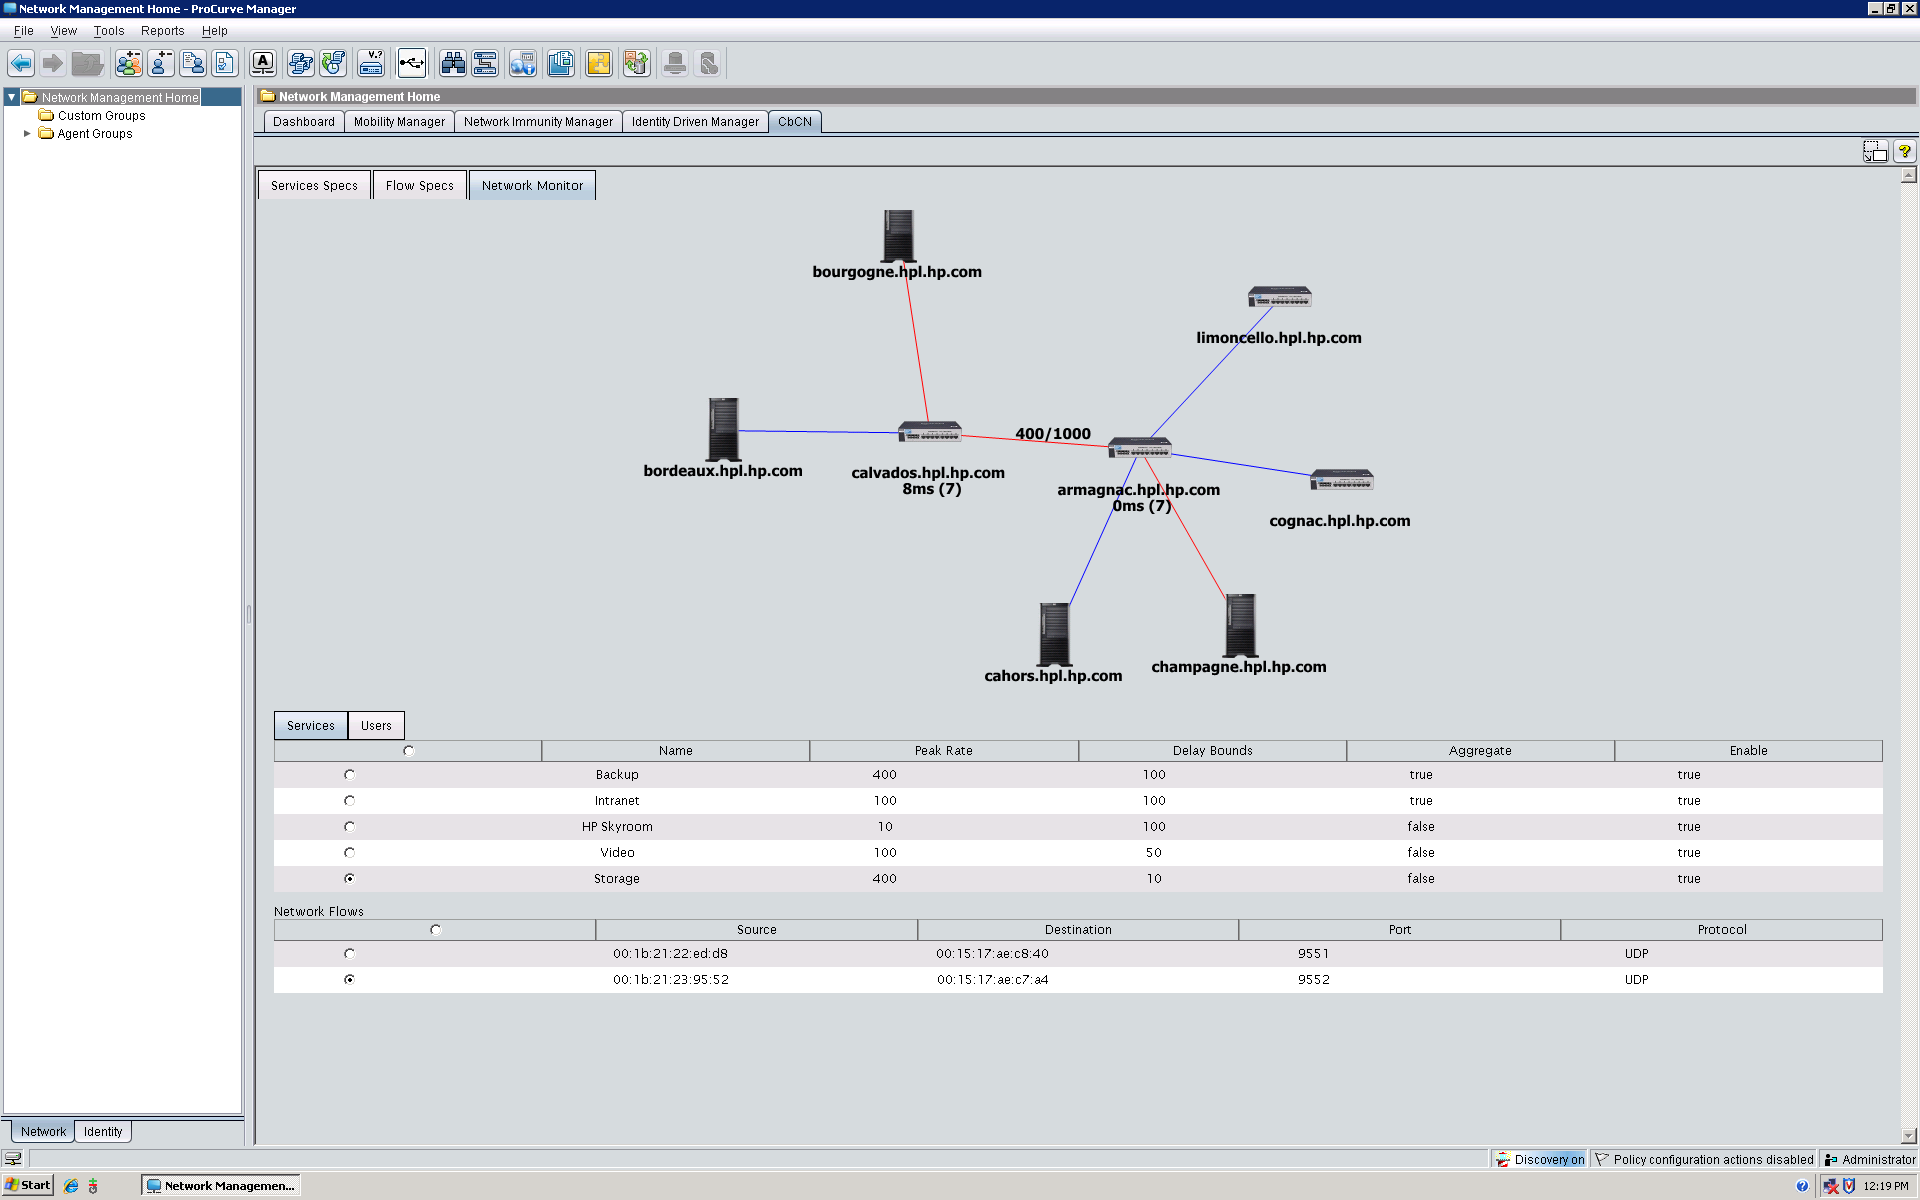Click the binoculars discovery icon
Viewport: 1920px width, 1200px height.
coord(453,64)
